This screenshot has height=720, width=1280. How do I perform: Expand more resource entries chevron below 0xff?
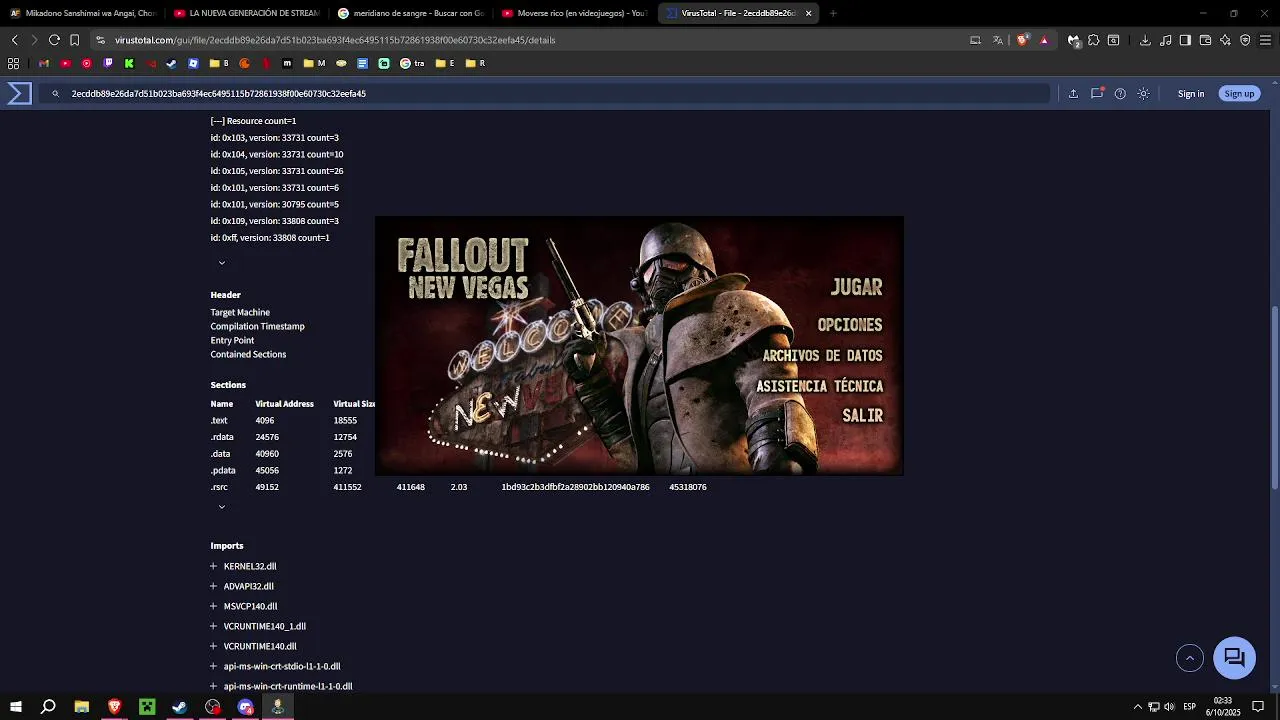(x=222, y=263)
